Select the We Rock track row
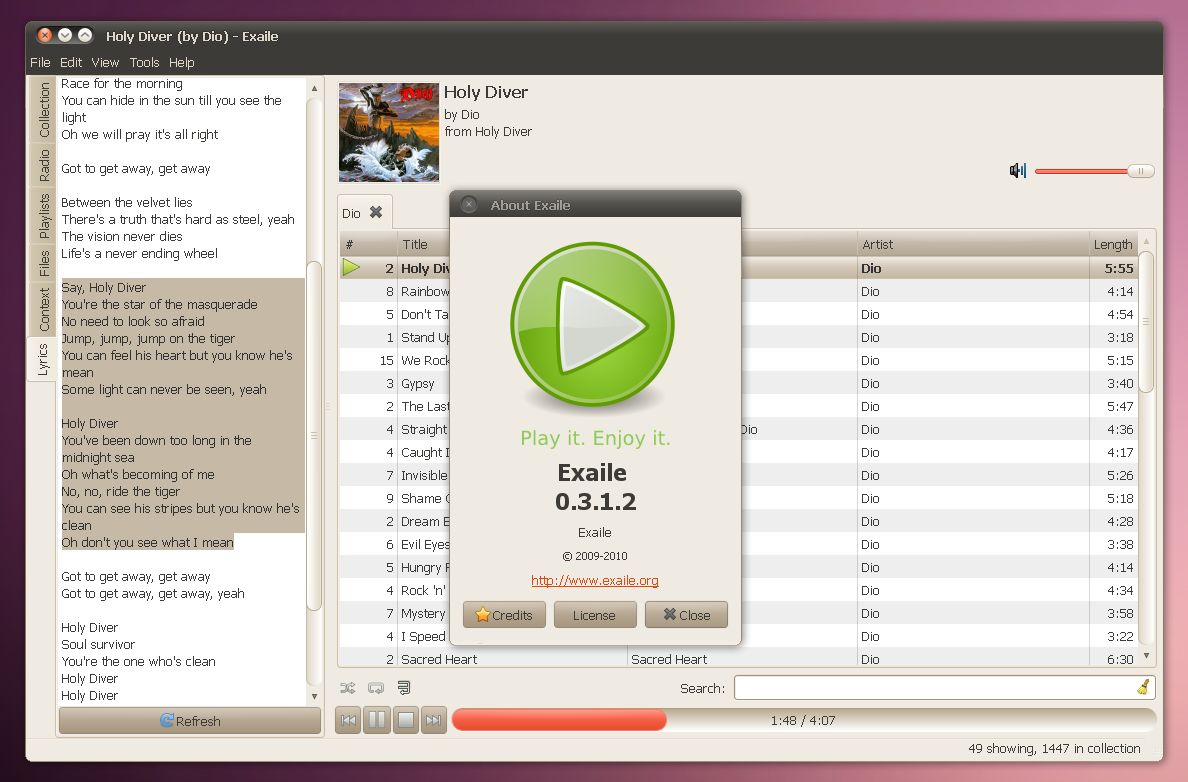The image size is (1188, 782). pyautogui.click(x=739, y=361)
